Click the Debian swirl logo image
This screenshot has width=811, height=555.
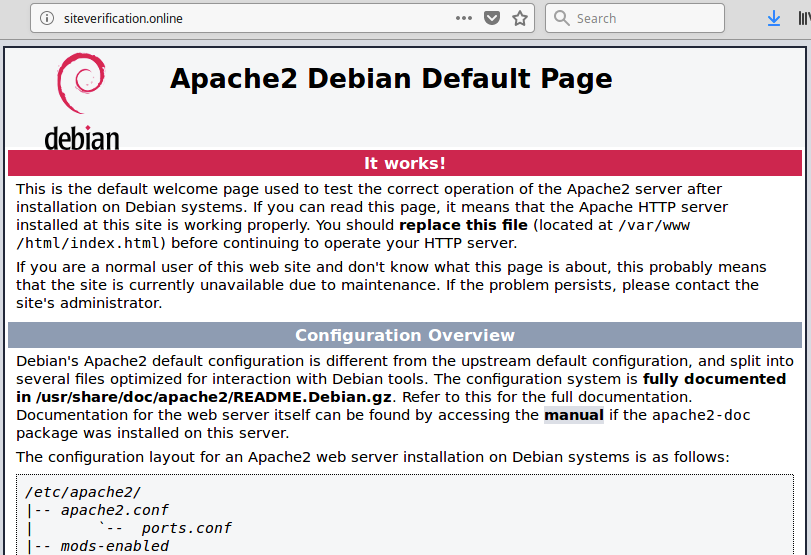81,83
